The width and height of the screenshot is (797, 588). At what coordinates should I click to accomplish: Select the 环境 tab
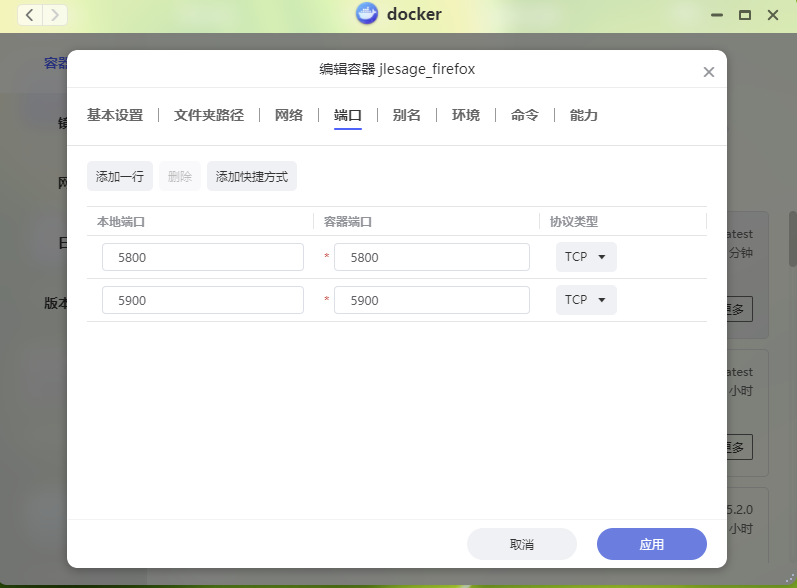(x=466, y=115)
